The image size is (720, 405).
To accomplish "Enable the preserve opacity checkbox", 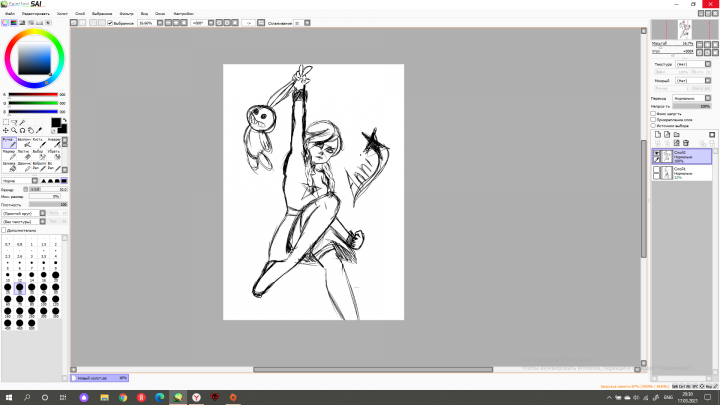I will pyautogui.click(x=653, y=113).
